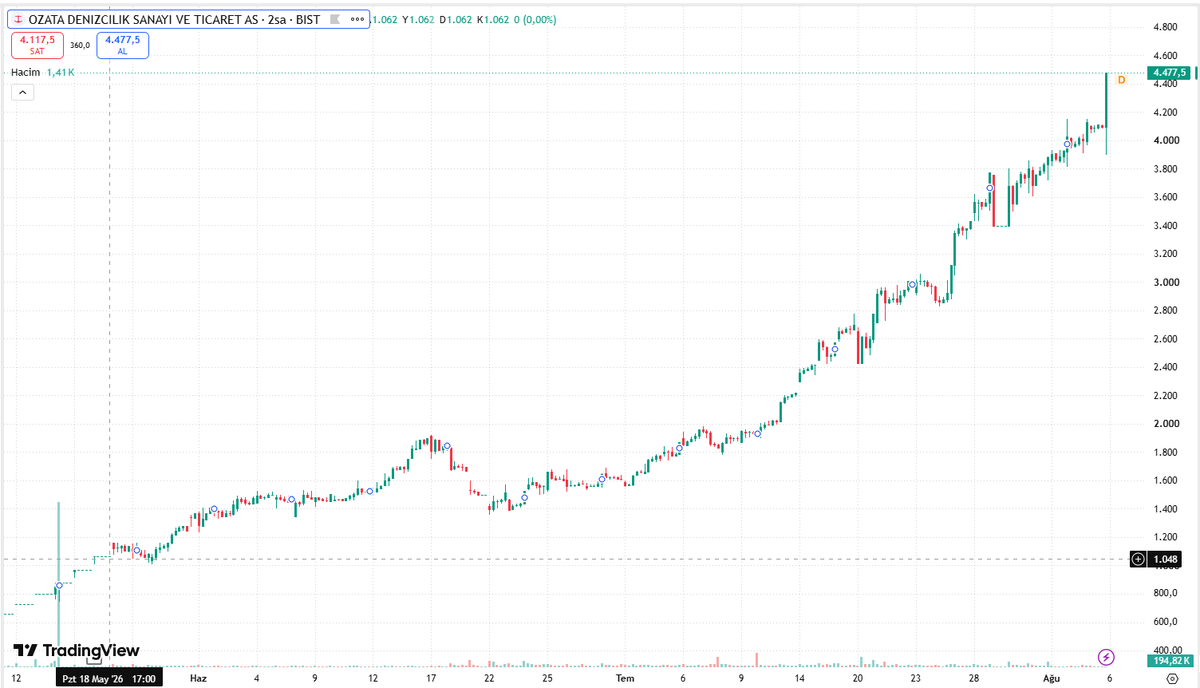Click the red SAT sell button

pos(37,45)
